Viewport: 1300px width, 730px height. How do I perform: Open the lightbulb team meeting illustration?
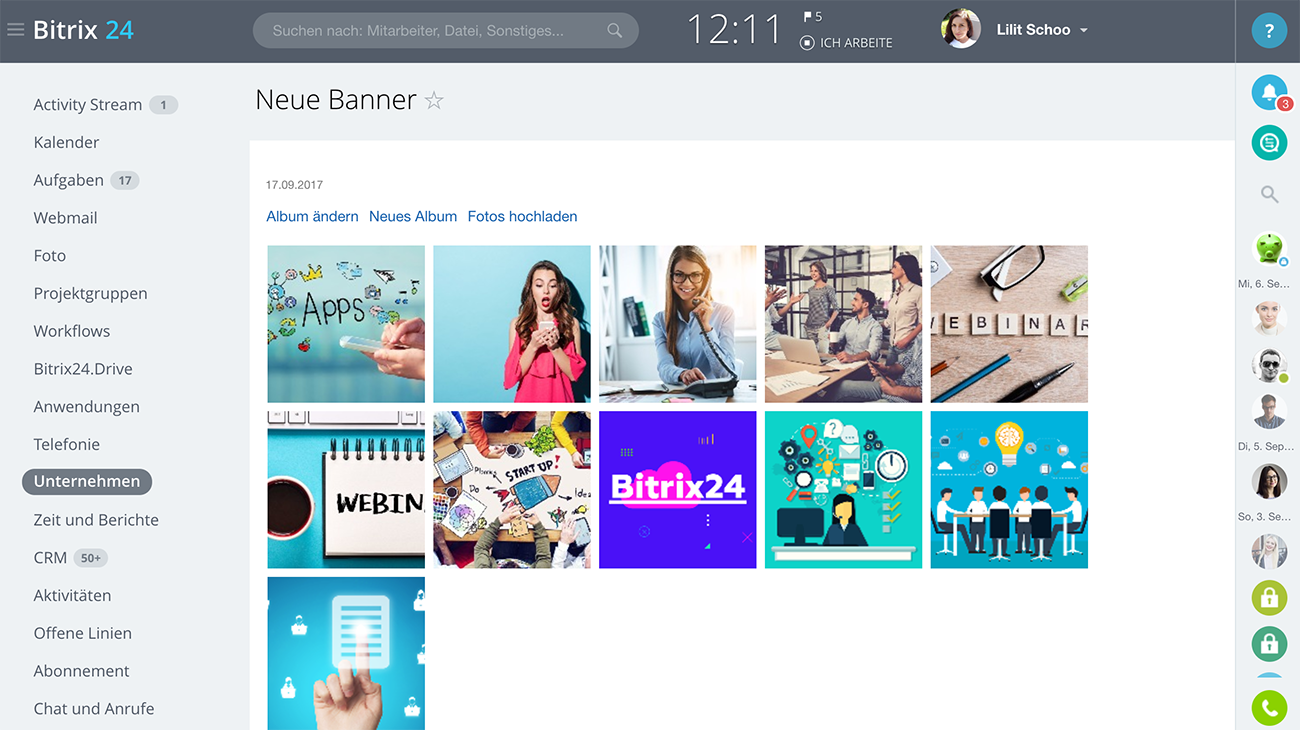pos(1009,490)
